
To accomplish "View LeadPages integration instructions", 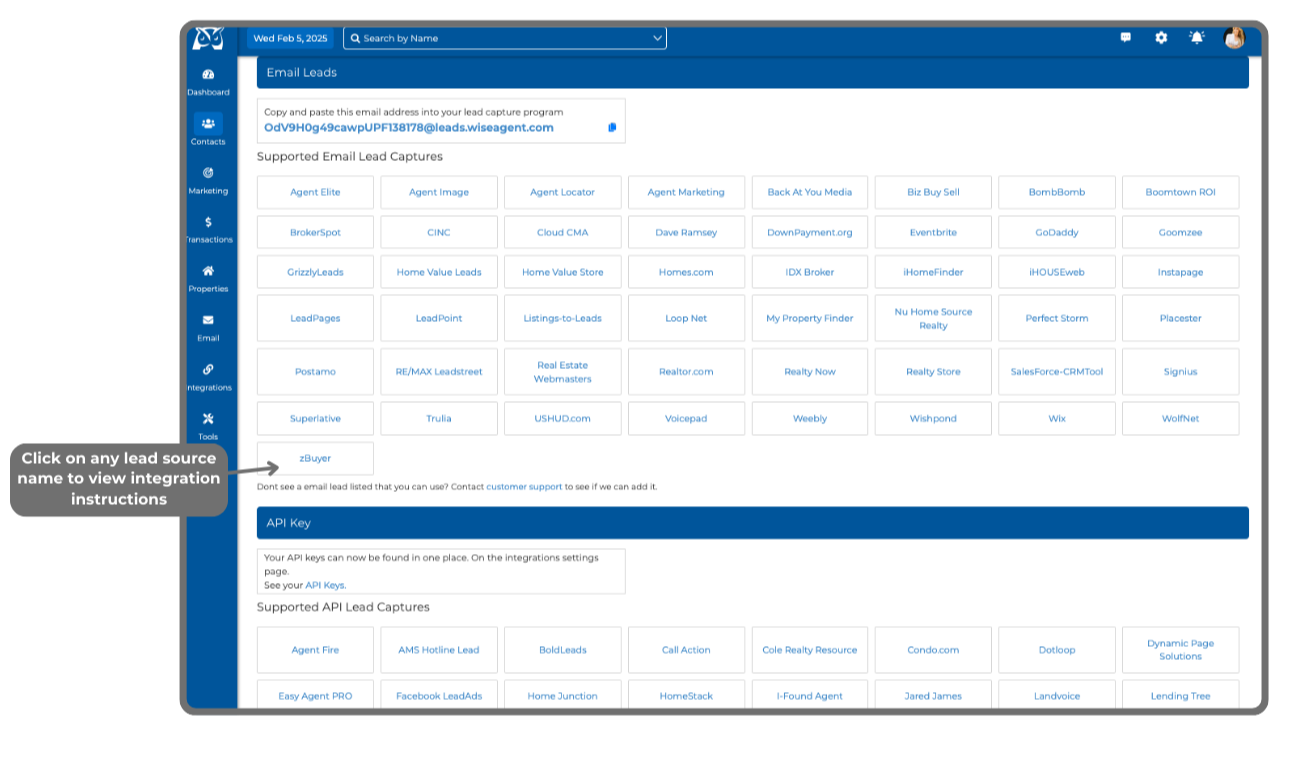I will [316, 318].
